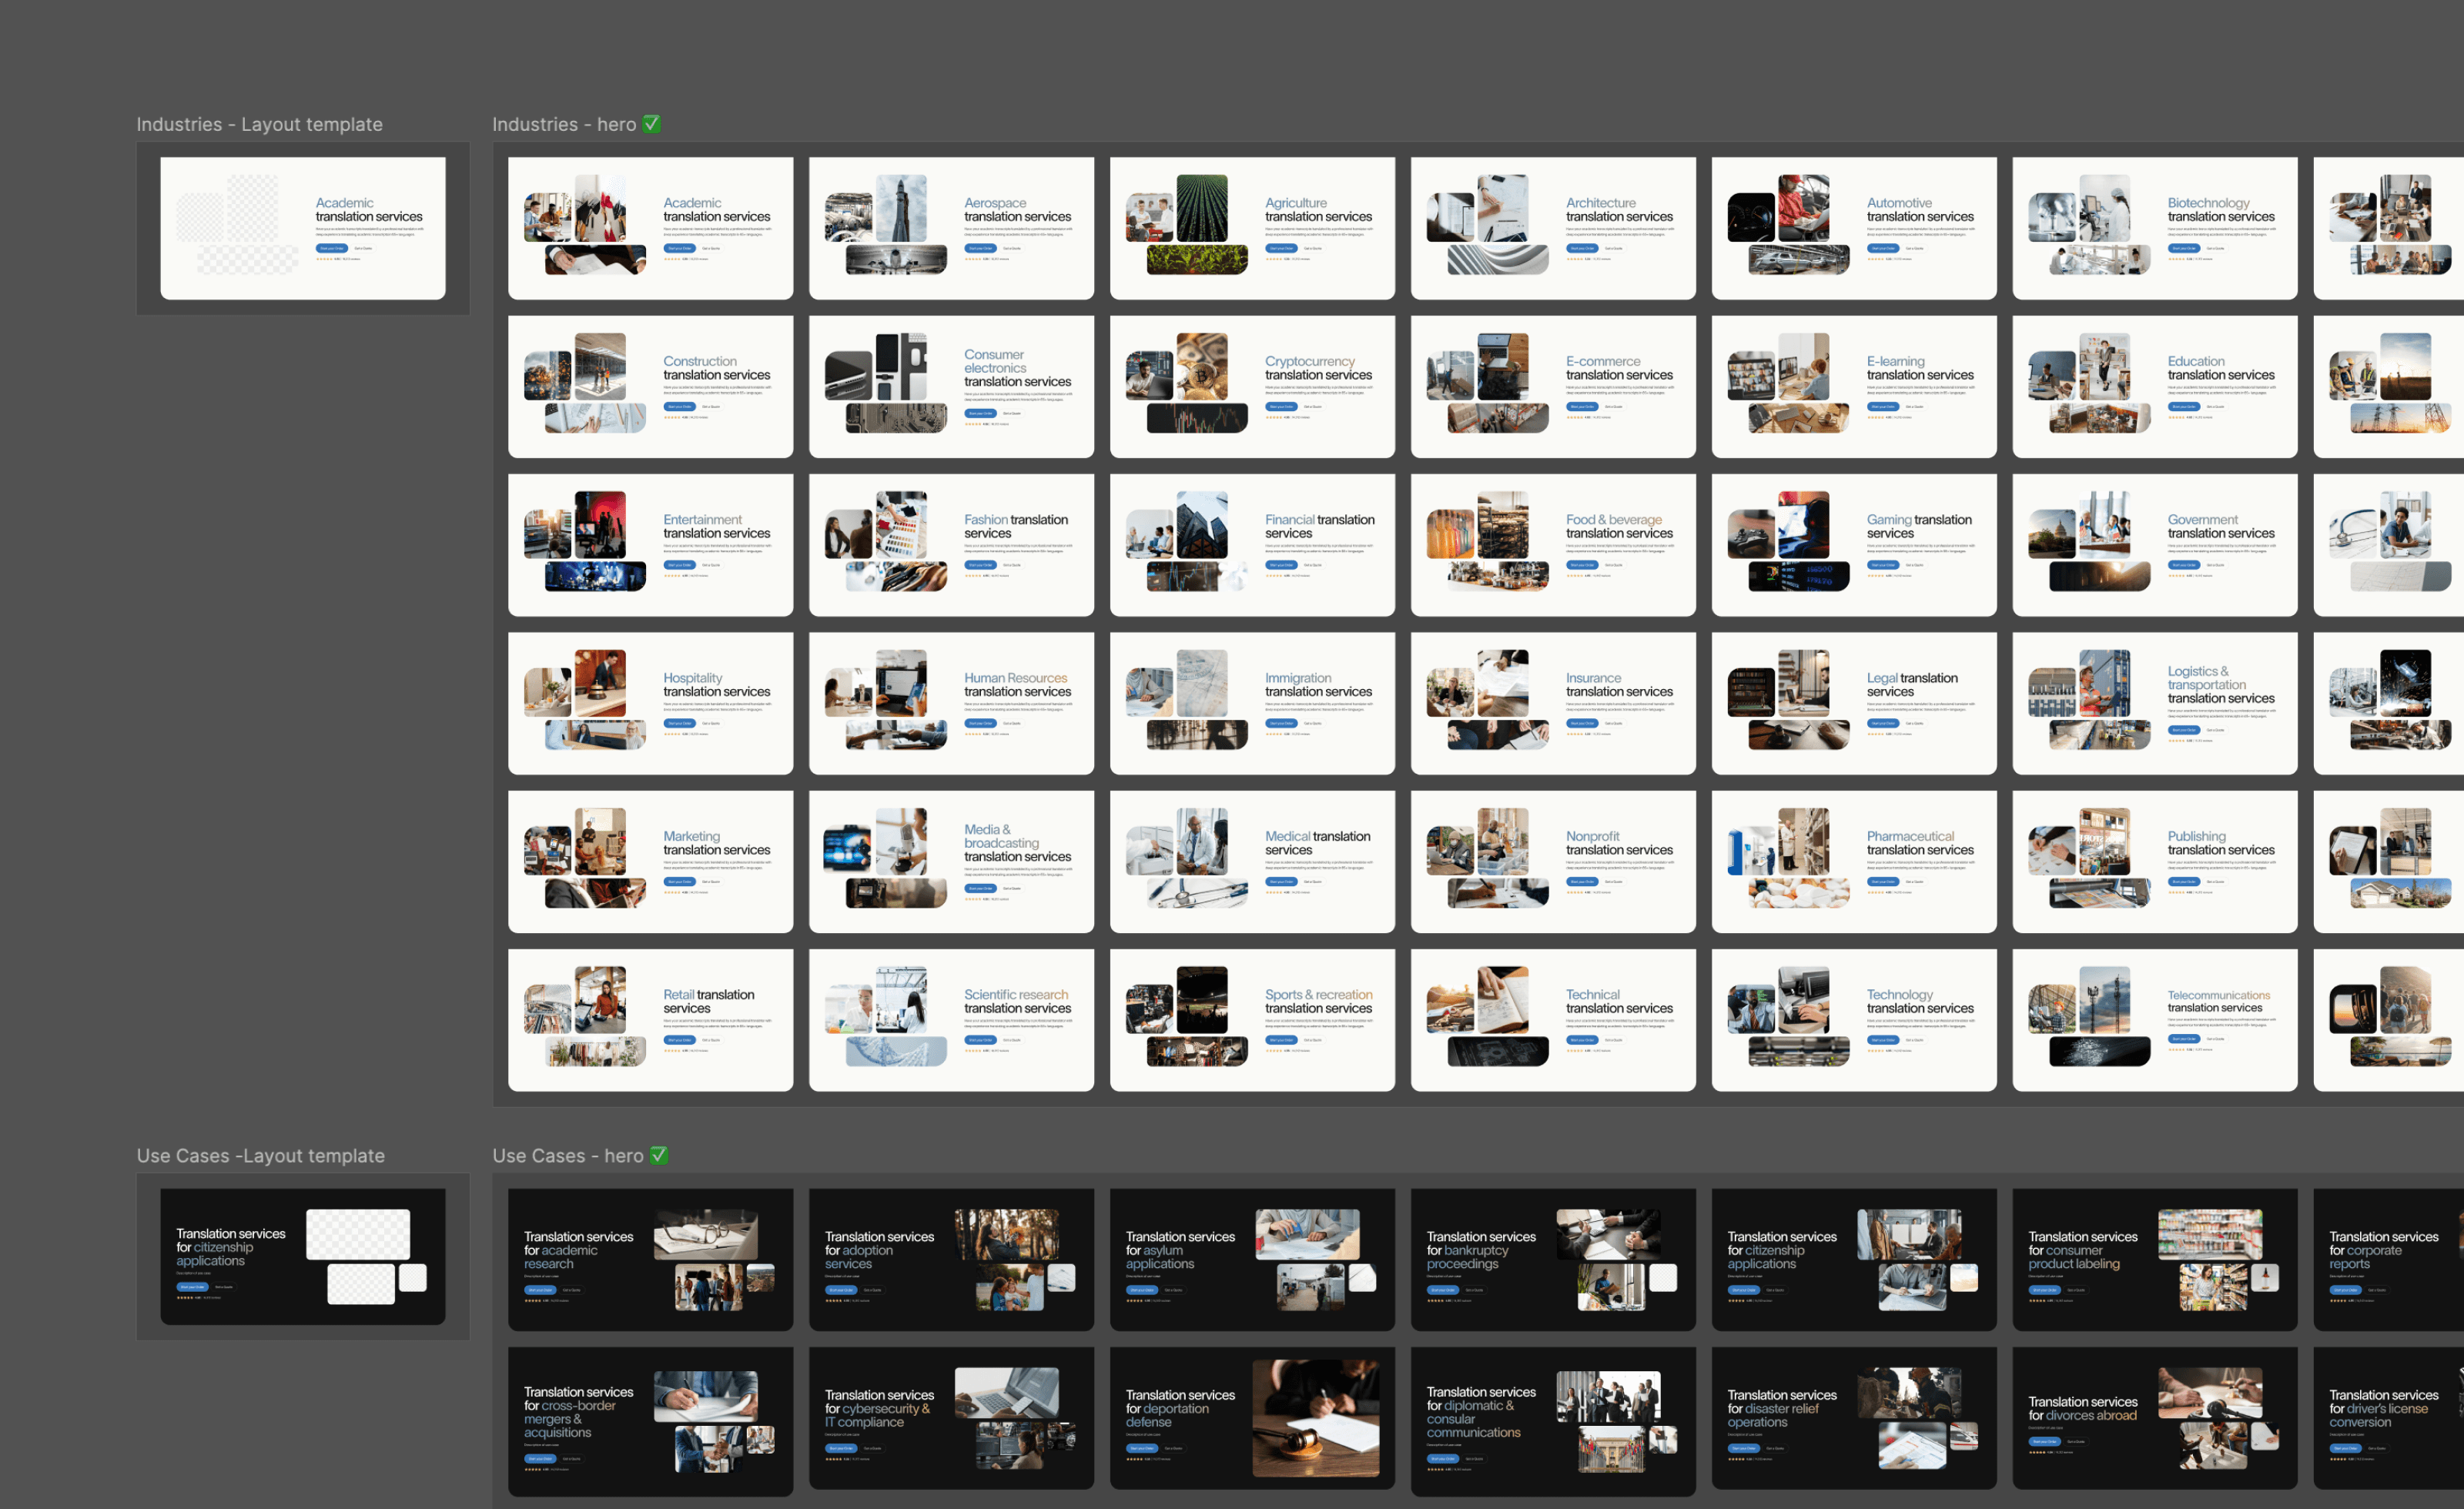Image resolution: width=2464 pixels, height=1509 pixels.
Task: Select the citizenship frame in Use Cases Layout template
Action: coord(303,1257)
